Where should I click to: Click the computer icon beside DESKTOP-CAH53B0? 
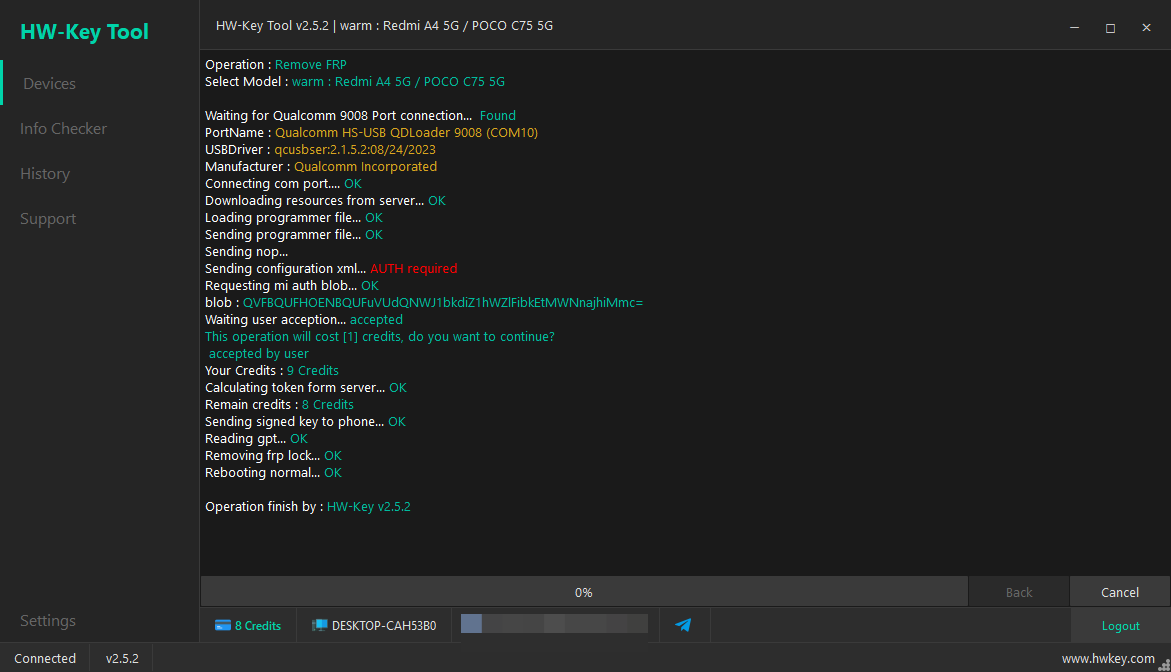320,626
